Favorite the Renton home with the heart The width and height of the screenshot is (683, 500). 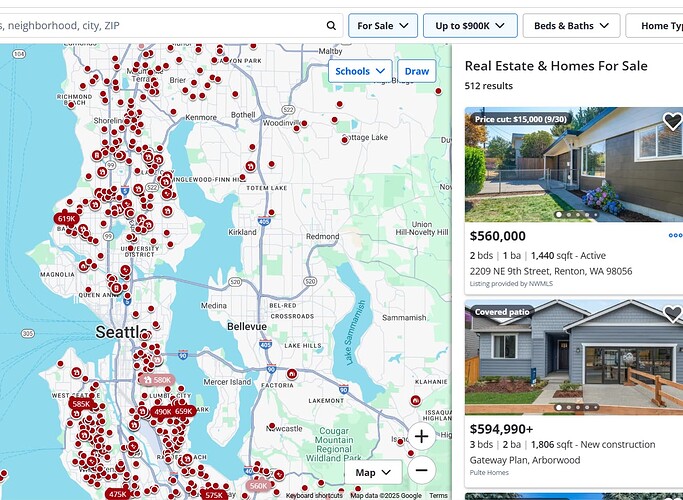672,121
